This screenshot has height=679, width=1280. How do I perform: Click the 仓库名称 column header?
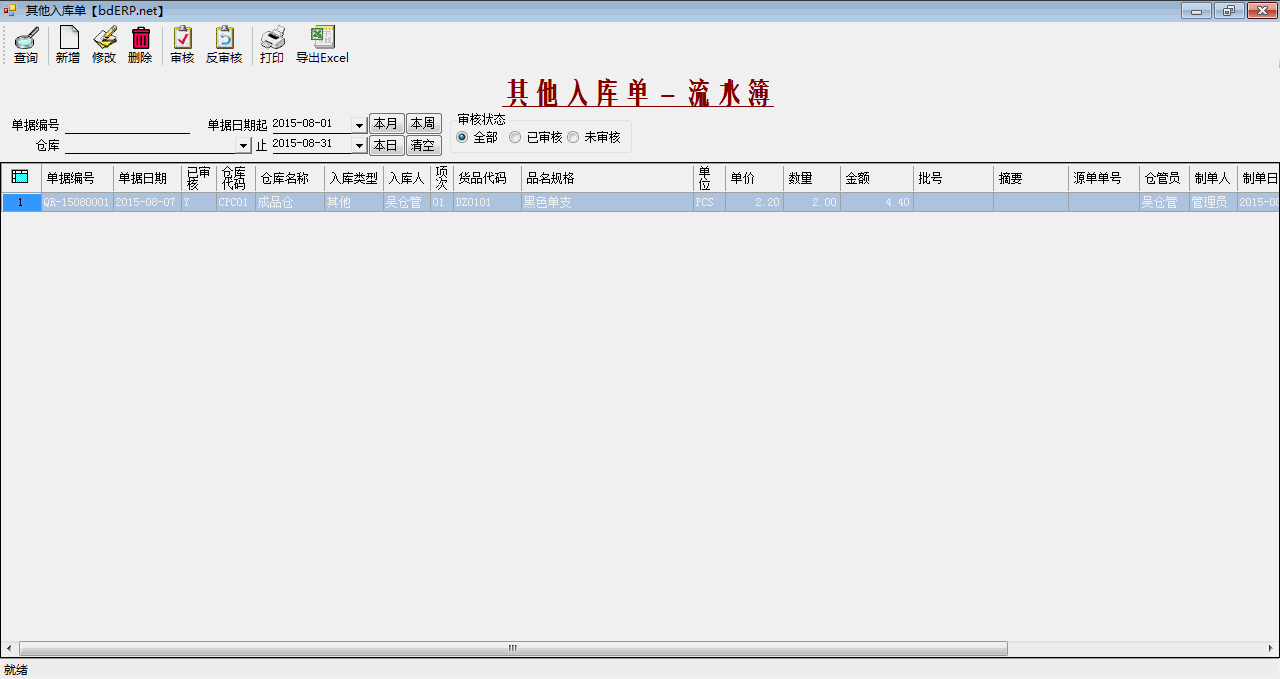click(290, 178)
